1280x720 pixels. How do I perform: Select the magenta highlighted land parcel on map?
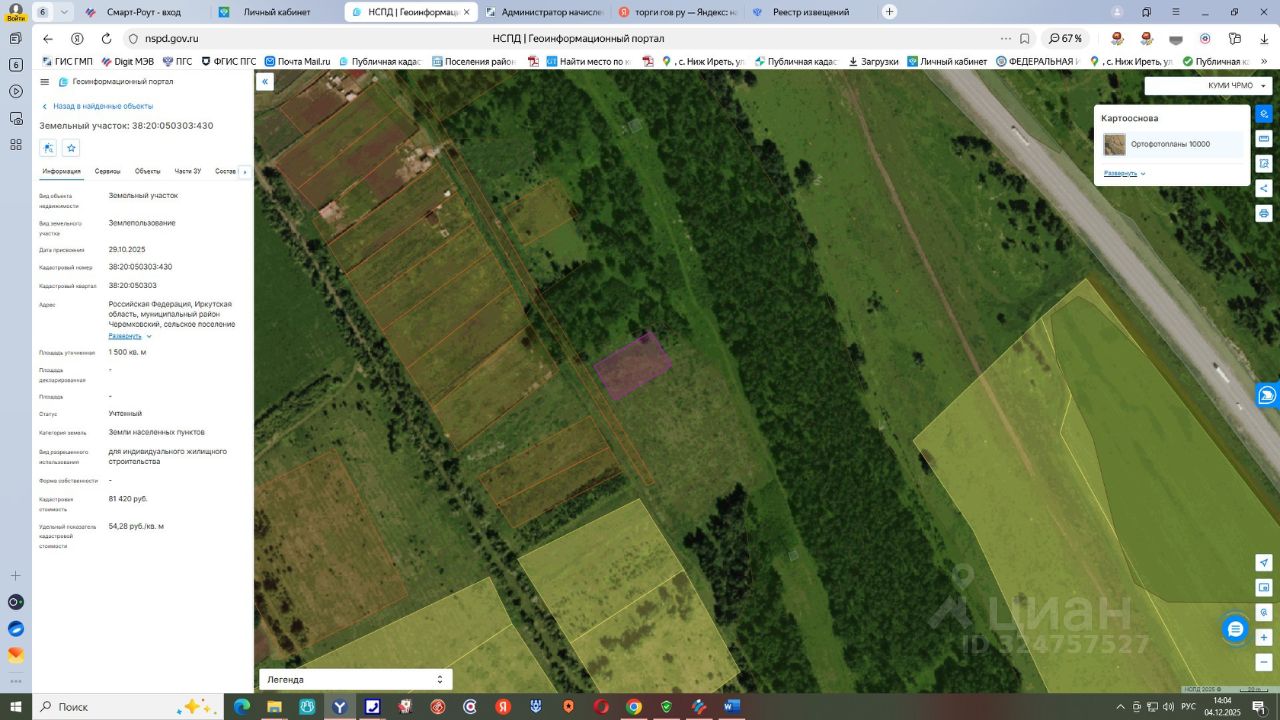pos(632,366)
